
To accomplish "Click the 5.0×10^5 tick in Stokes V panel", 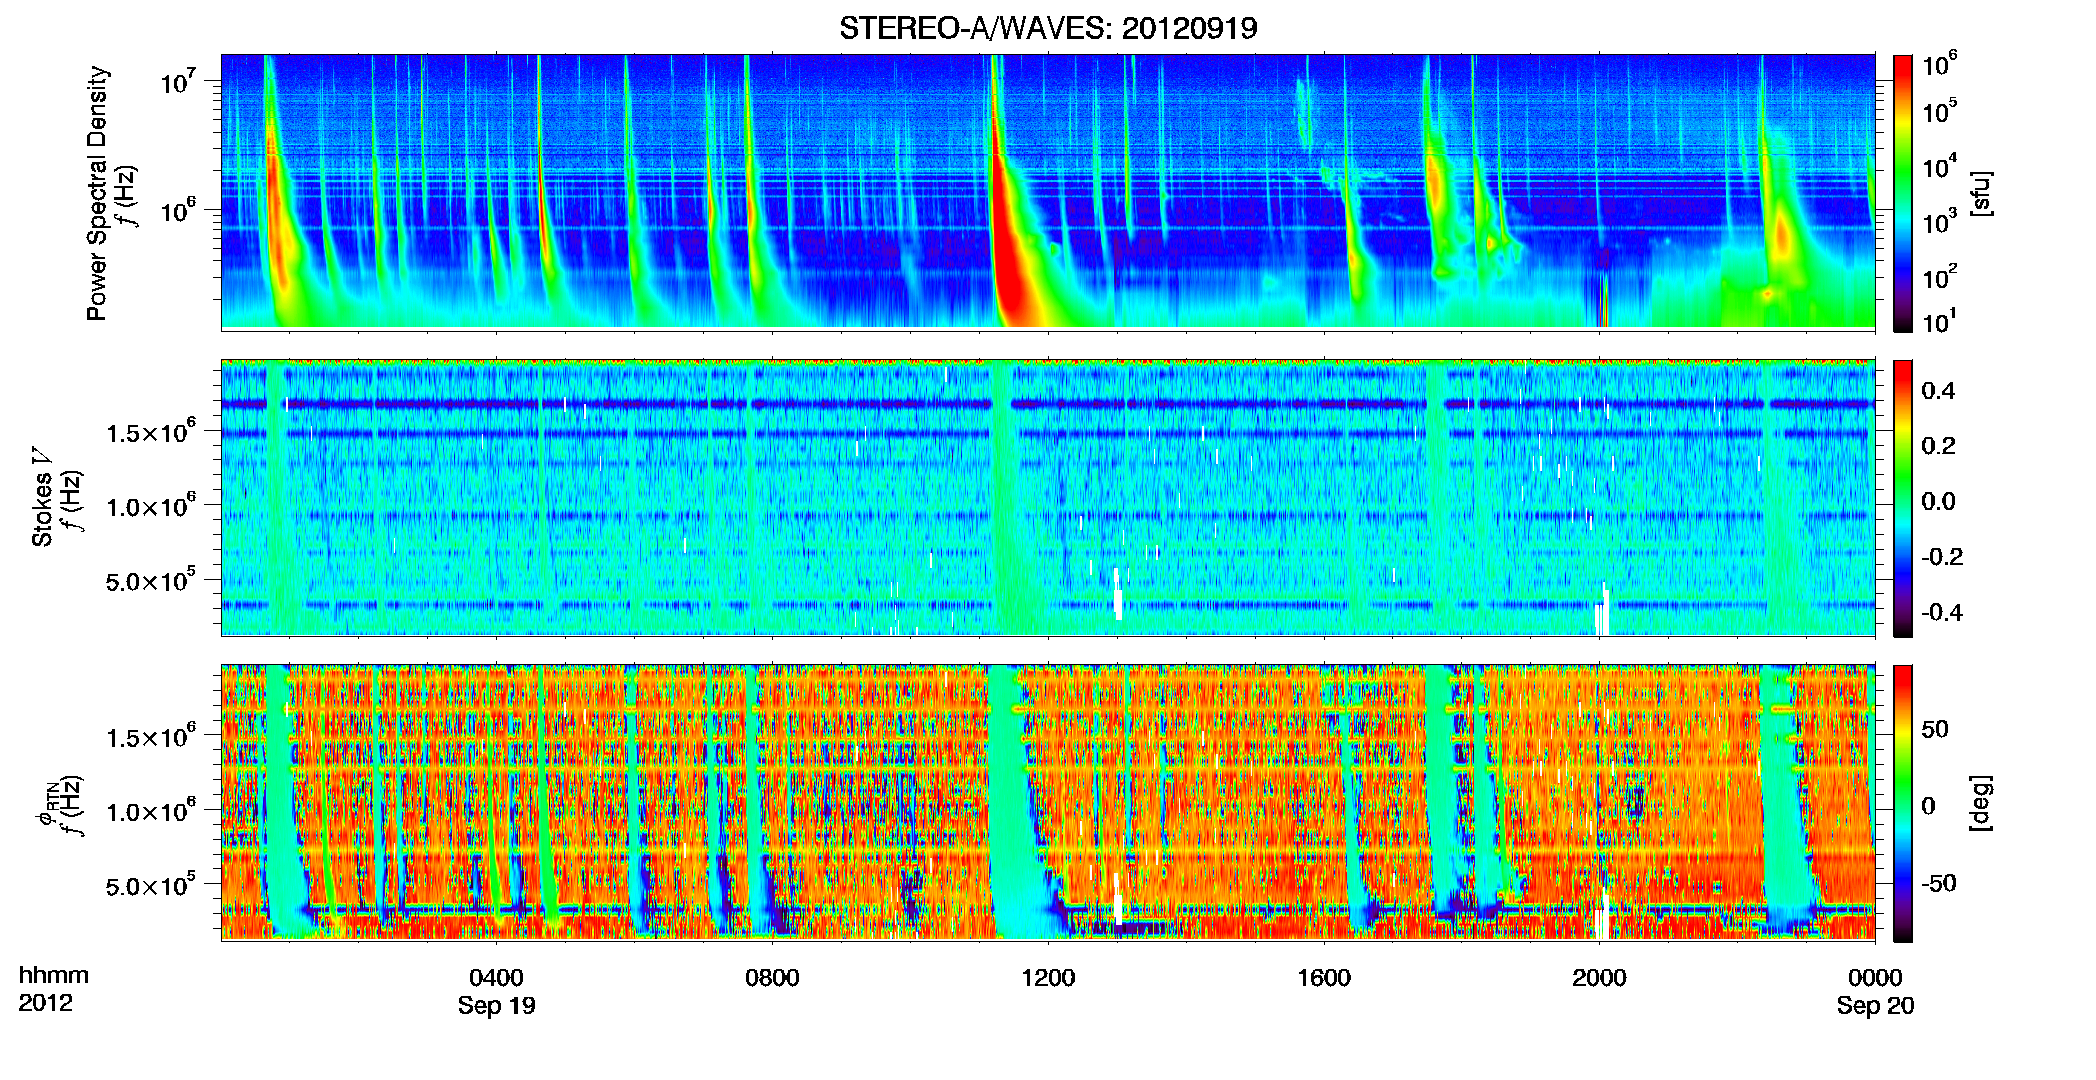I will point(150,579).
